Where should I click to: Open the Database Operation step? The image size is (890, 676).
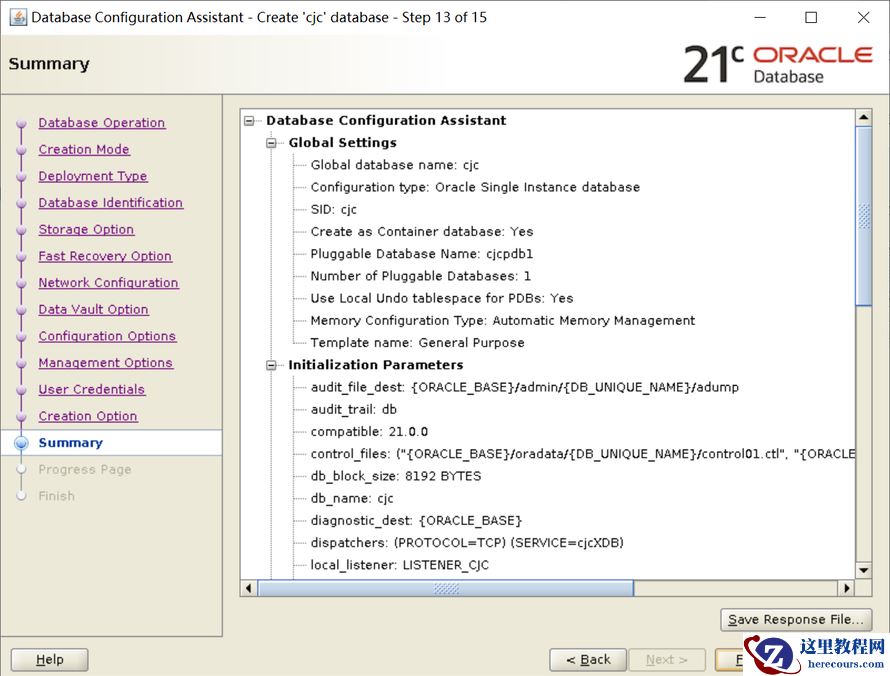pos(101,123)
